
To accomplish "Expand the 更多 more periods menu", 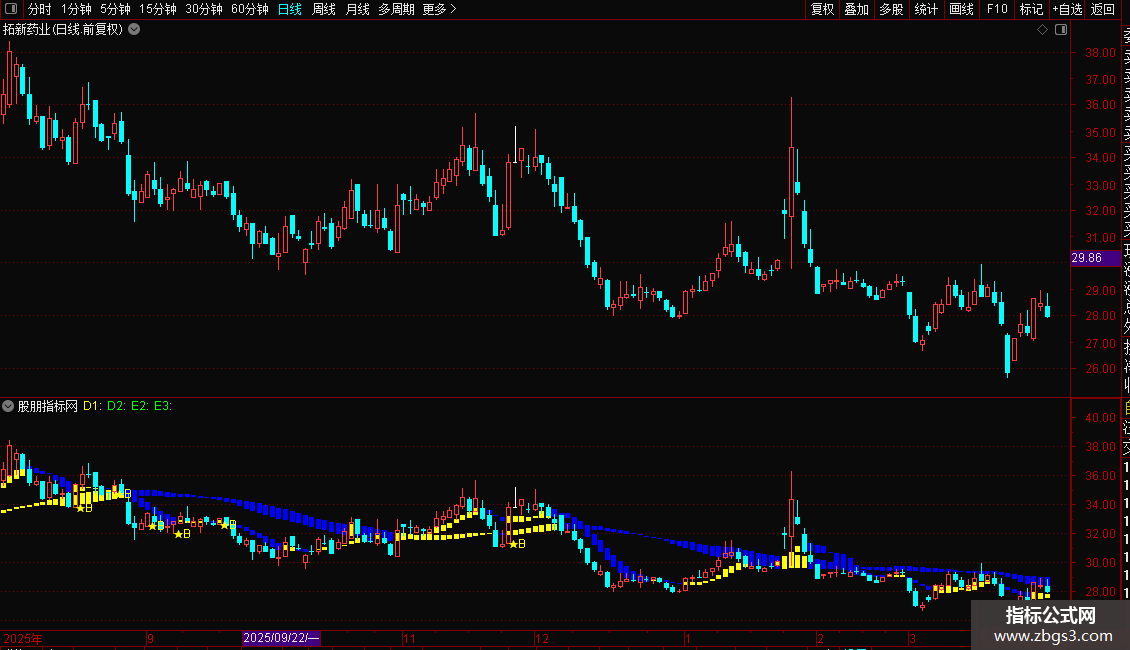I will tap(440, 9).
